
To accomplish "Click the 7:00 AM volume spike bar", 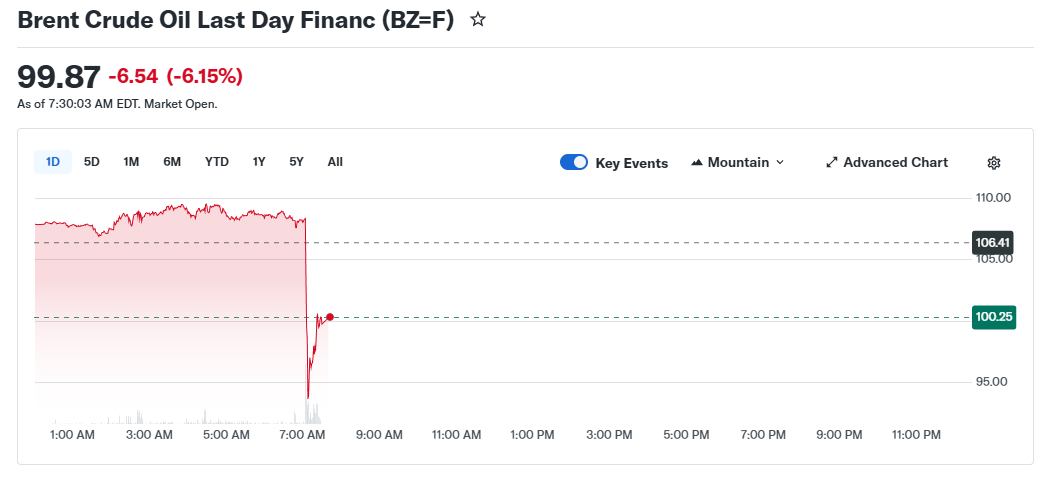I will coord(308,411).
